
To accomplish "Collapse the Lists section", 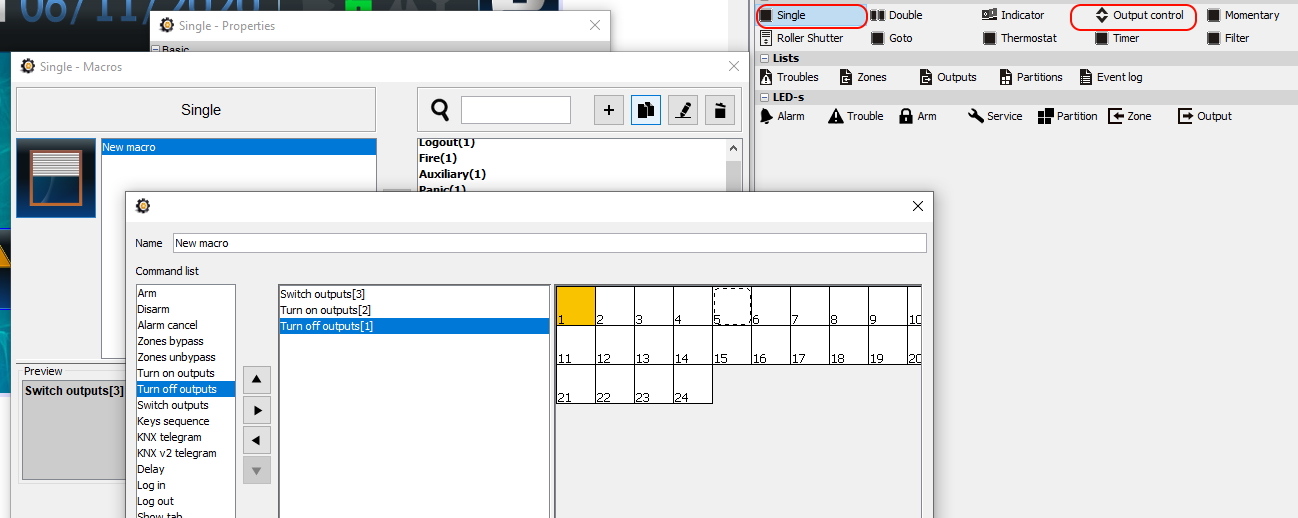I will pos(765,59).
